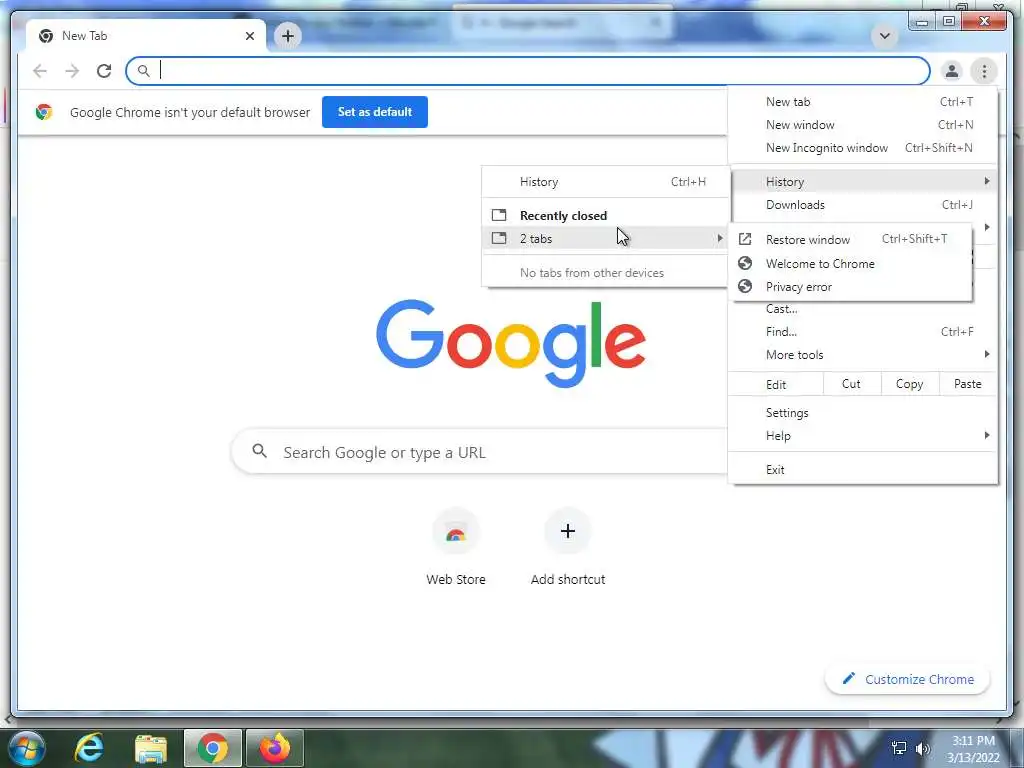
Task: Select Settings in the Chrome menu
Action: 863,413
